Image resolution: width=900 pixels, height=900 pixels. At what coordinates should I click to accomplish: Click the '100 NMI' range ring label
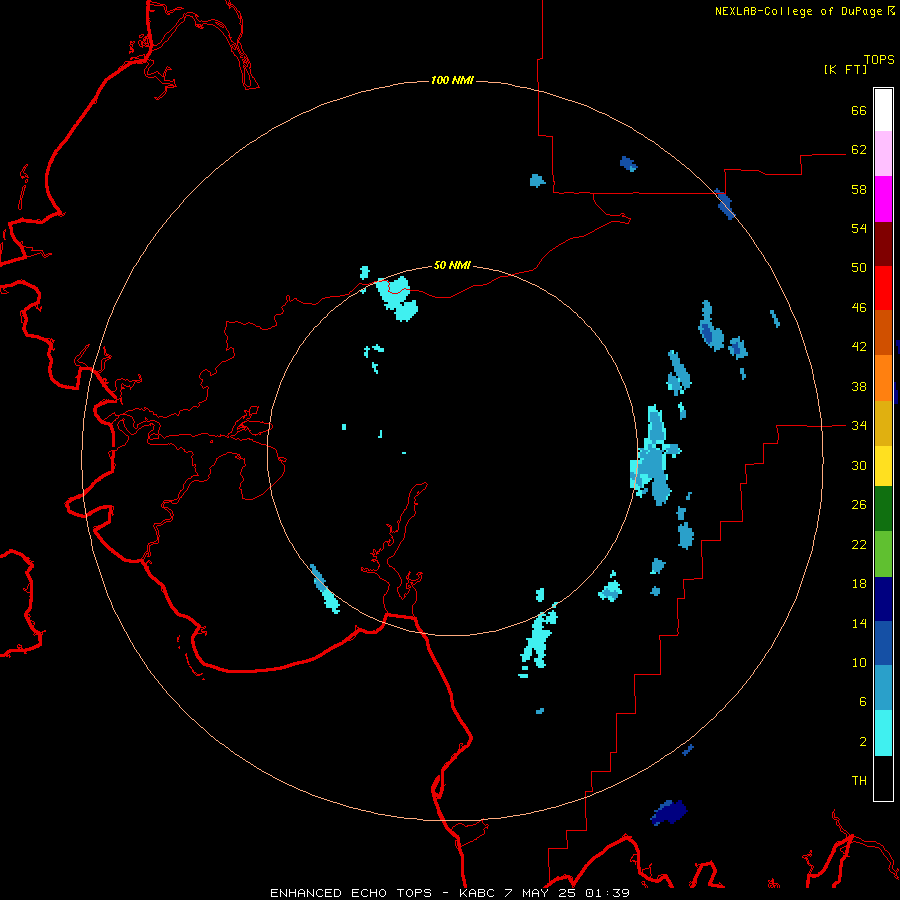coord(452,80)
